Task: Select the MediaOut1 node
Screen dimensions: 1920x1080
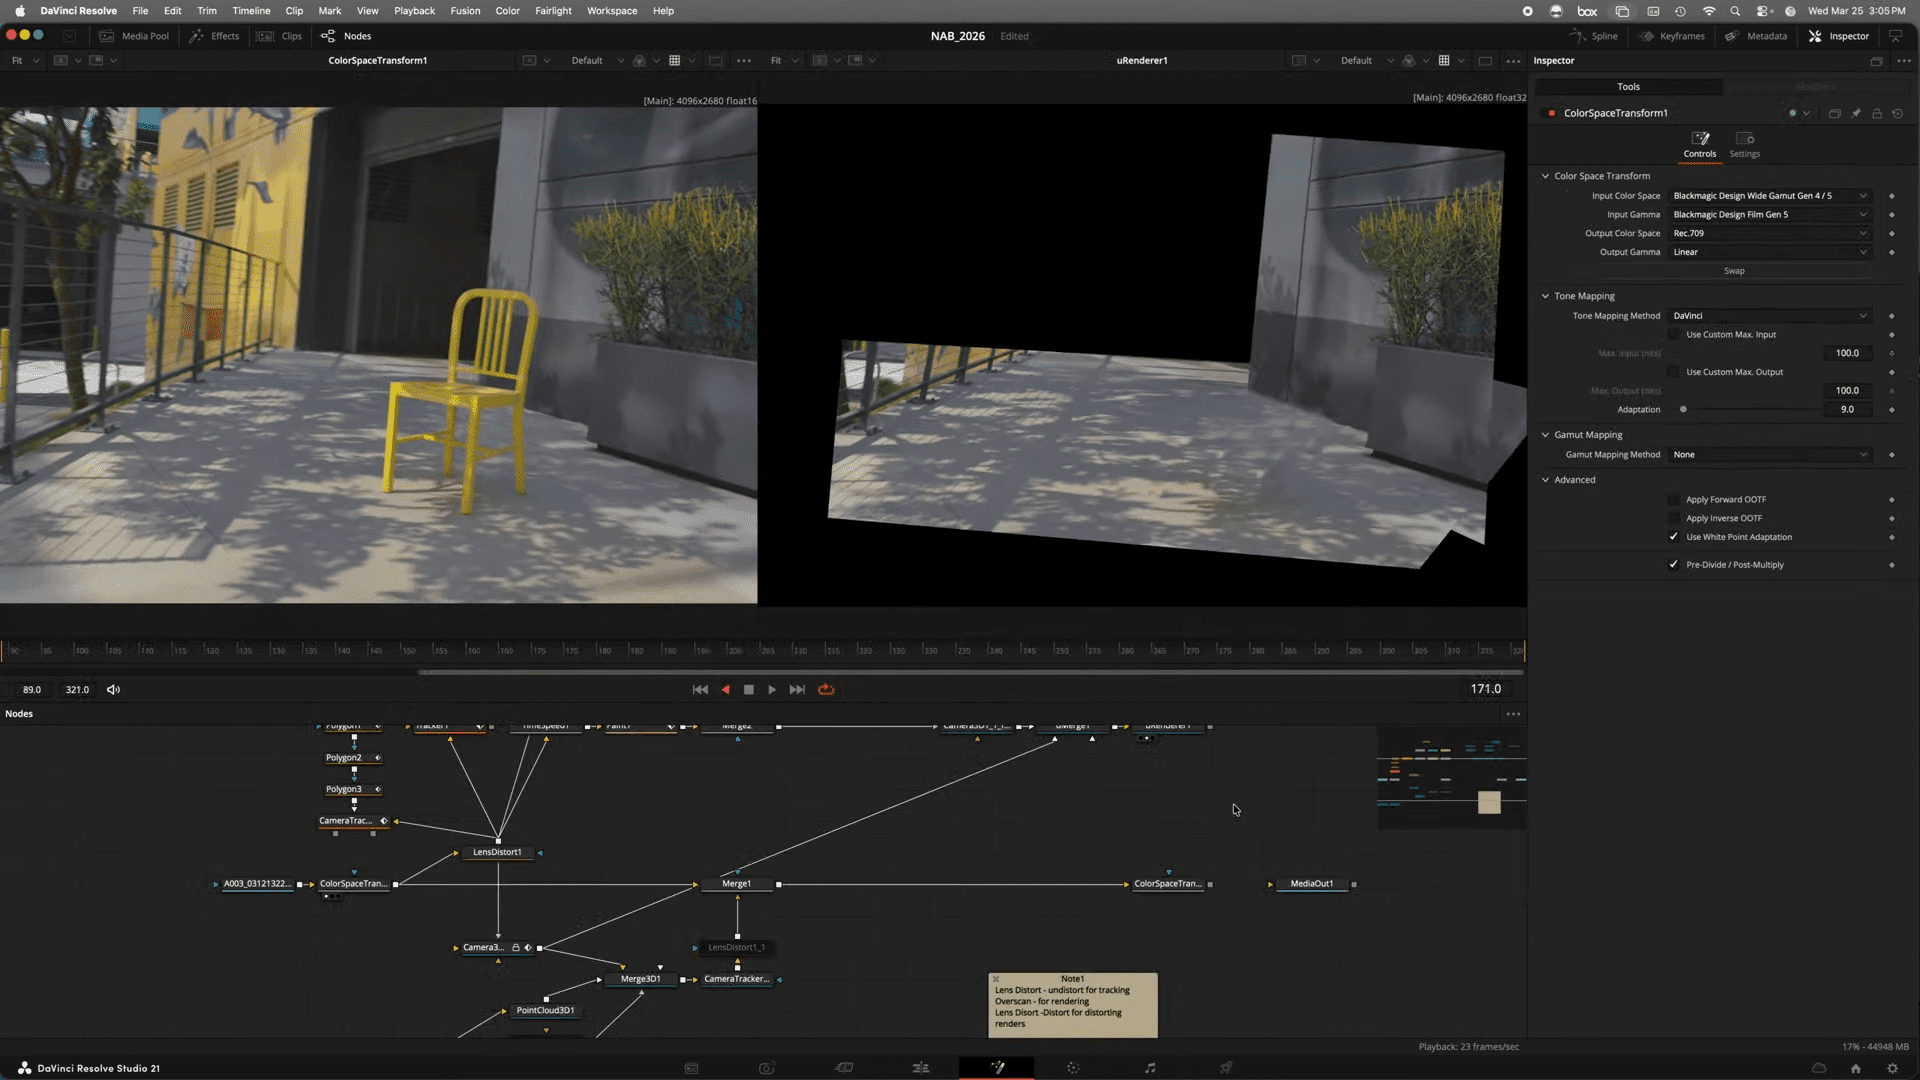Action: [1311, 884]
